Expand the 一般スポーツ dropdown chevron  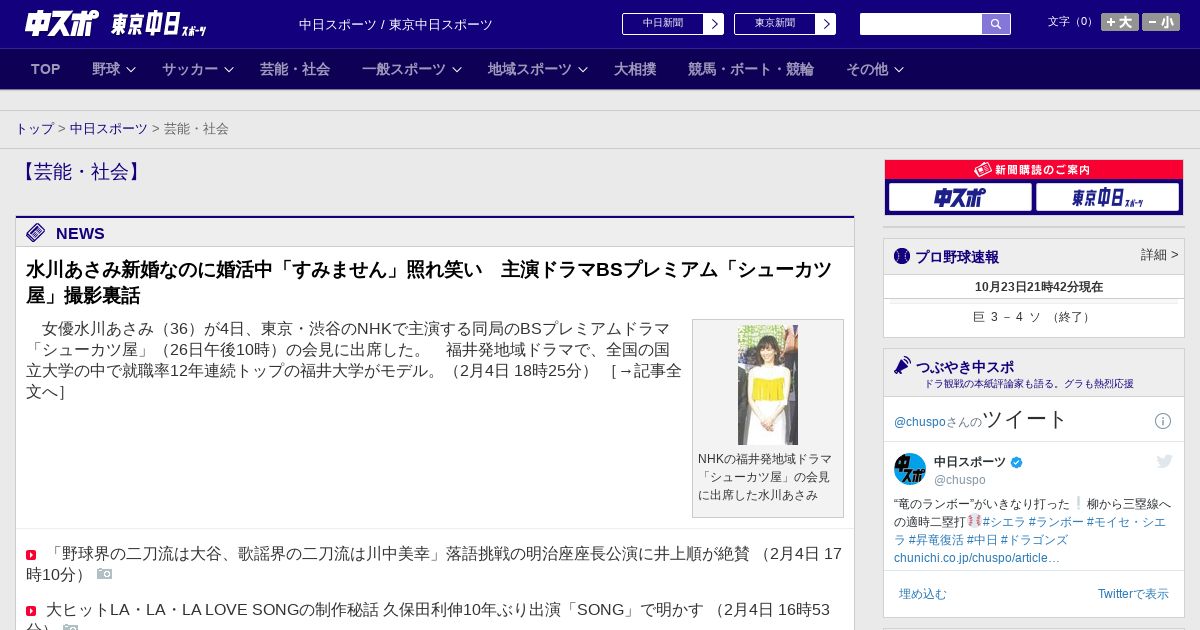[x=457, y=69]
